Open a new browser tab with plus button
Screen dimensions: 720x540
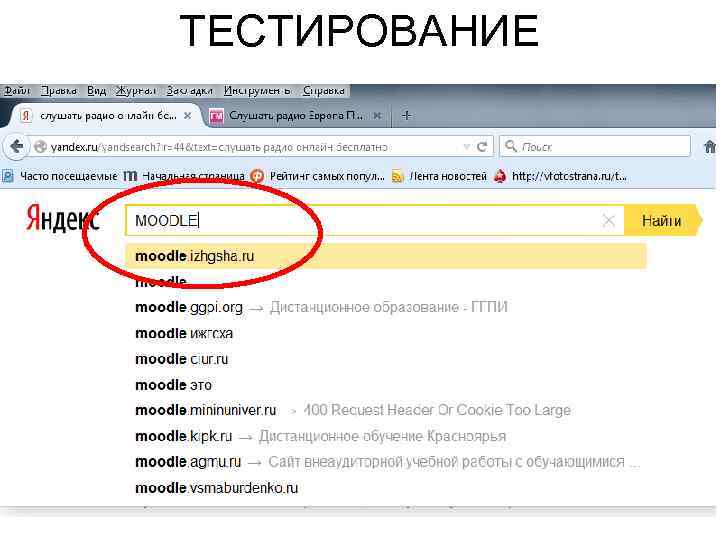(406, 116)
